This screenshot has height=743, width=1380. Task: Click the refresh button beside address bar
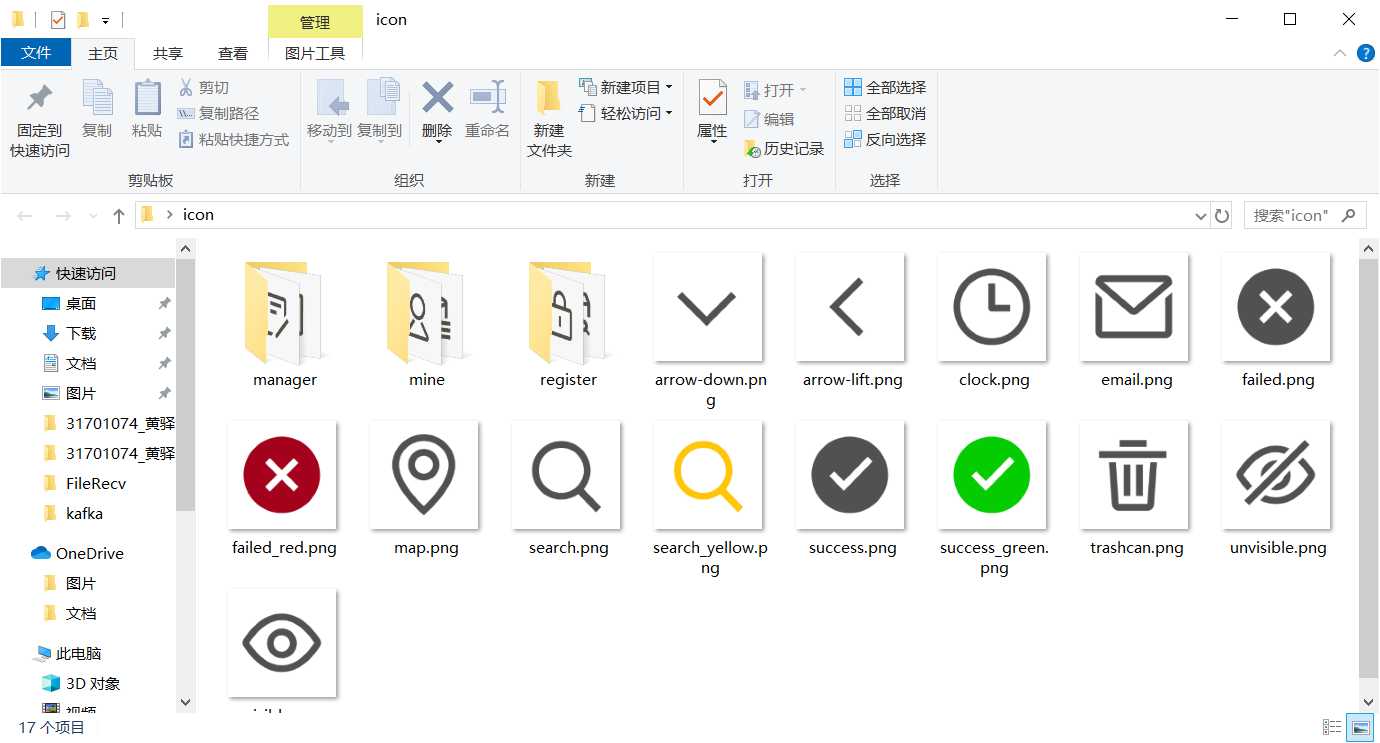coord(1221,215)
